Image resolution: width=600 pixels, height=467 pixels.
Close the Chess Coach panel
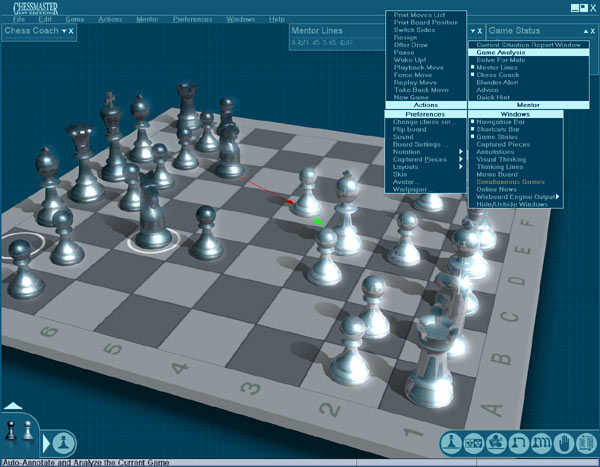pos(71,31)
